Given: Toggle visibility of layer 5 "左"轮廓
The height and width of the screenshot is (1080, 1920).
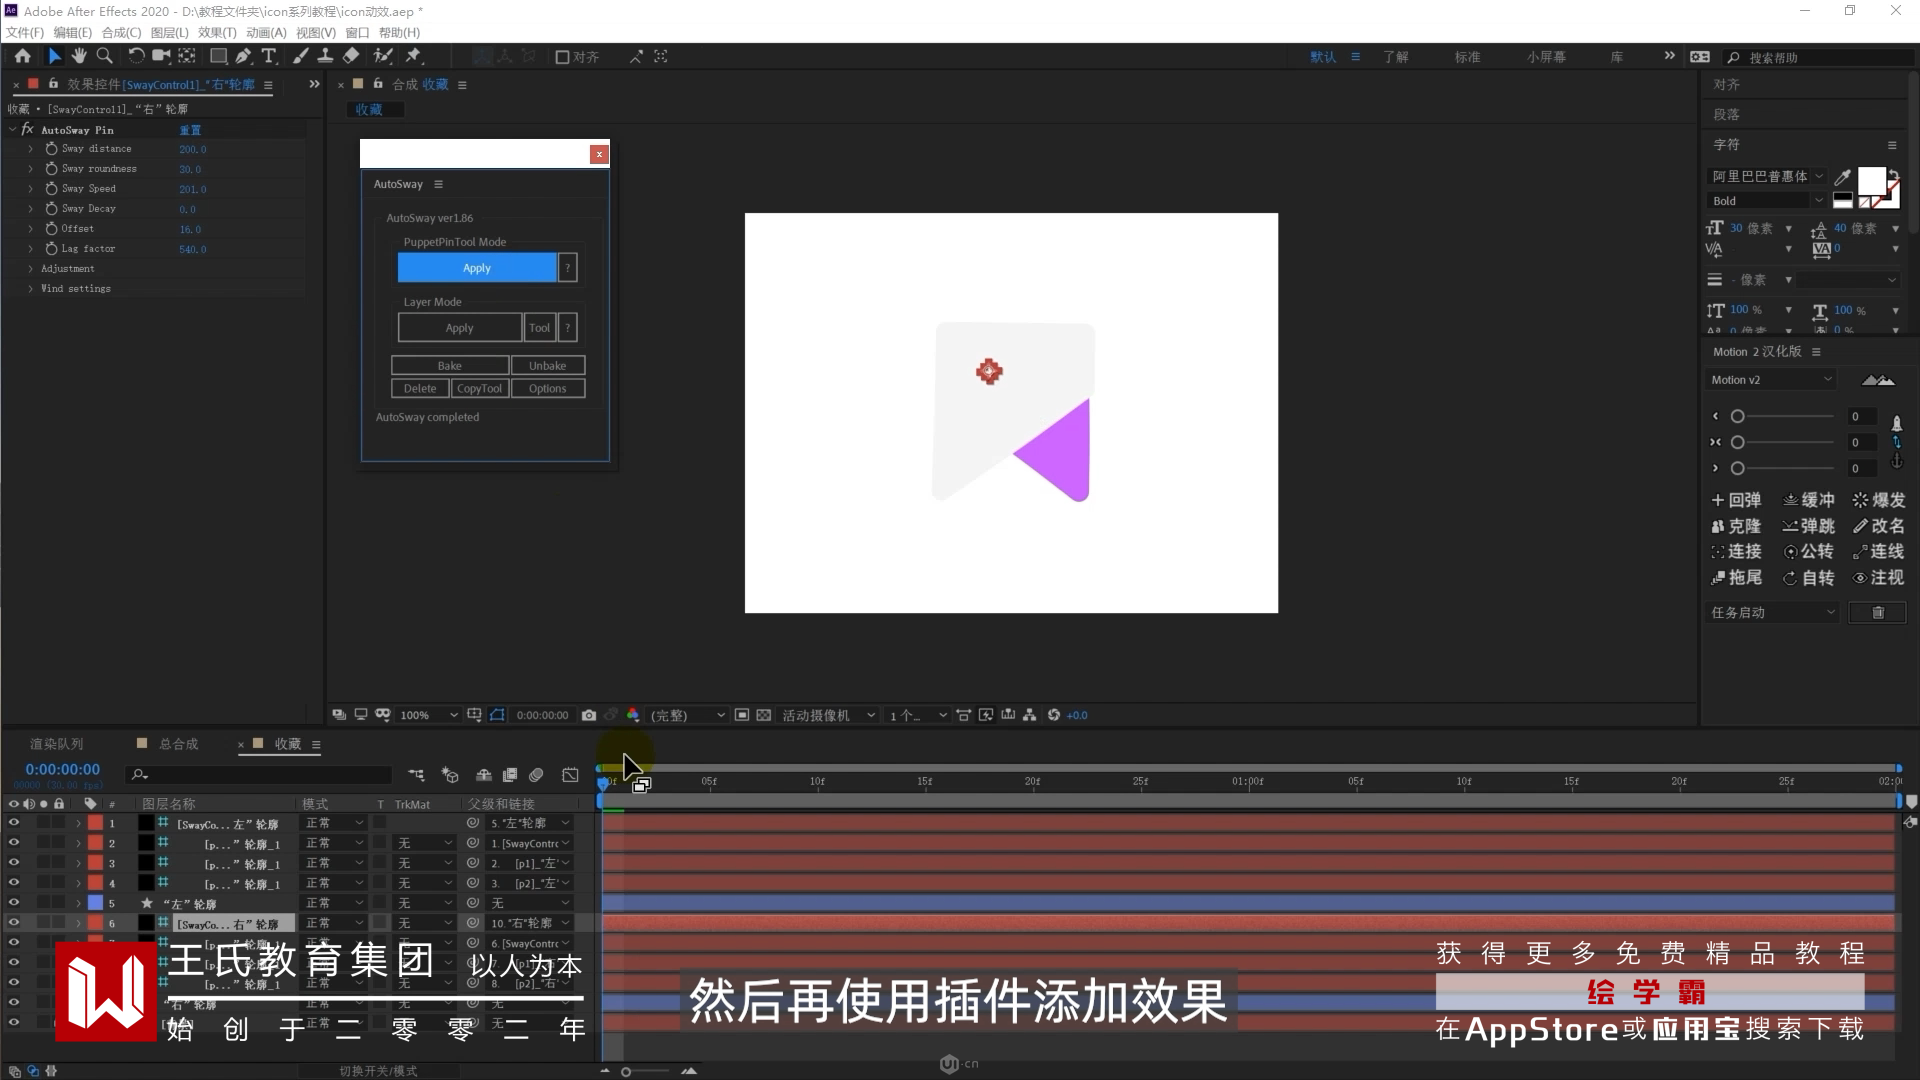Looking at the screenshot, I should (x=14, y=903).
